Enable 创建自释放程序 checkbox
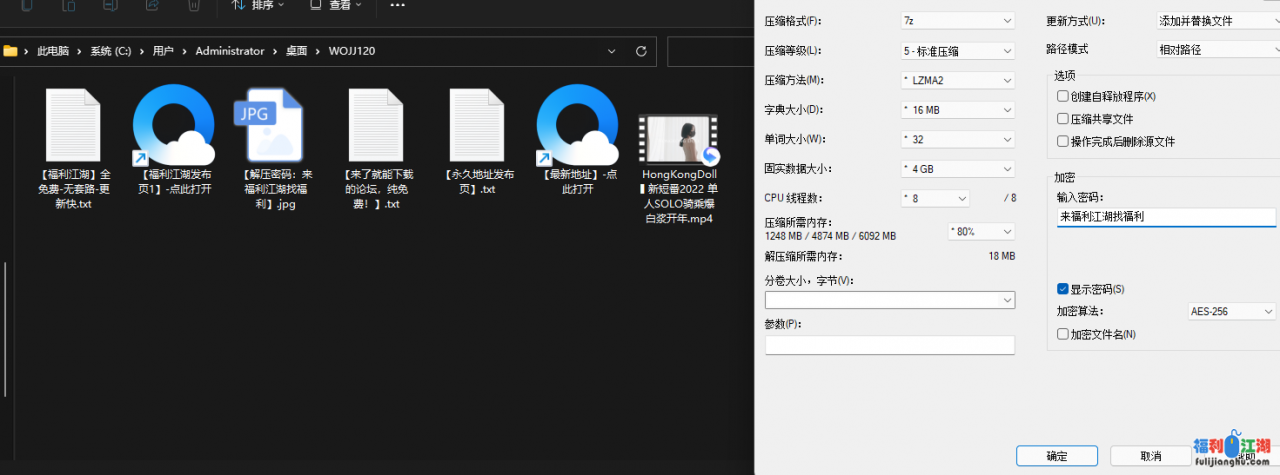 [1063, 96]
